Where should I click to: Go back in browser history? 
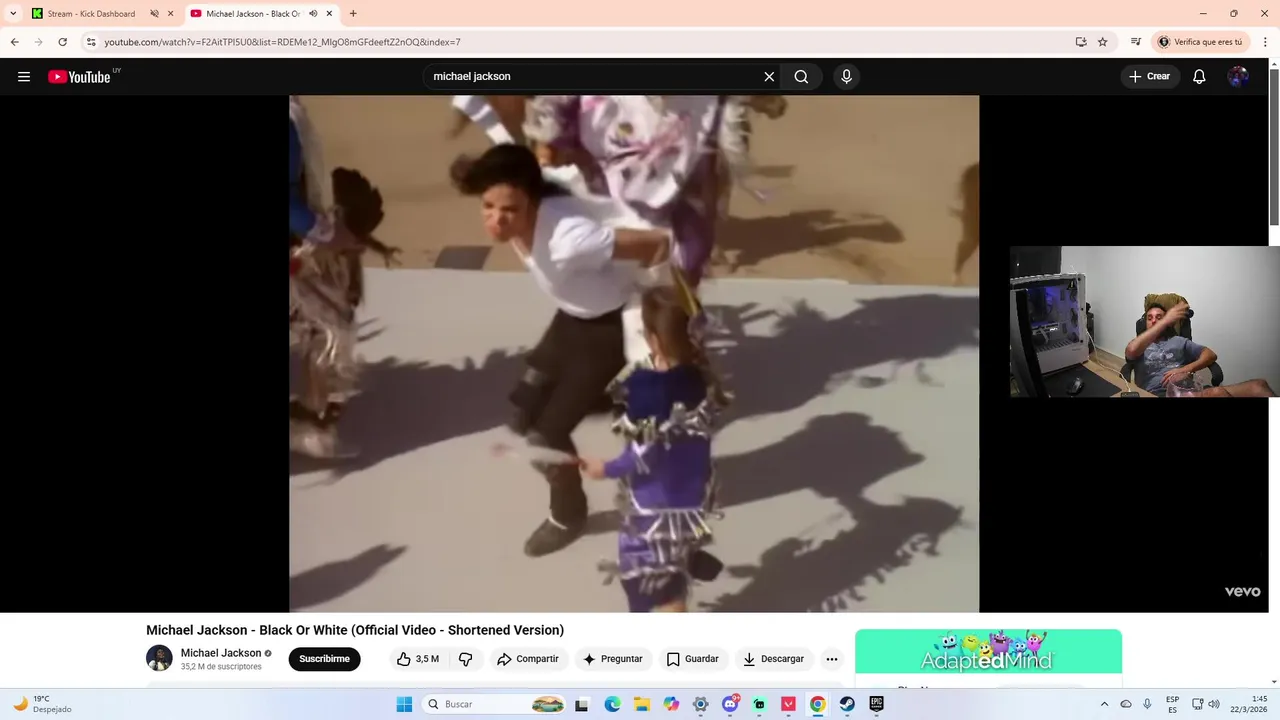15,42
